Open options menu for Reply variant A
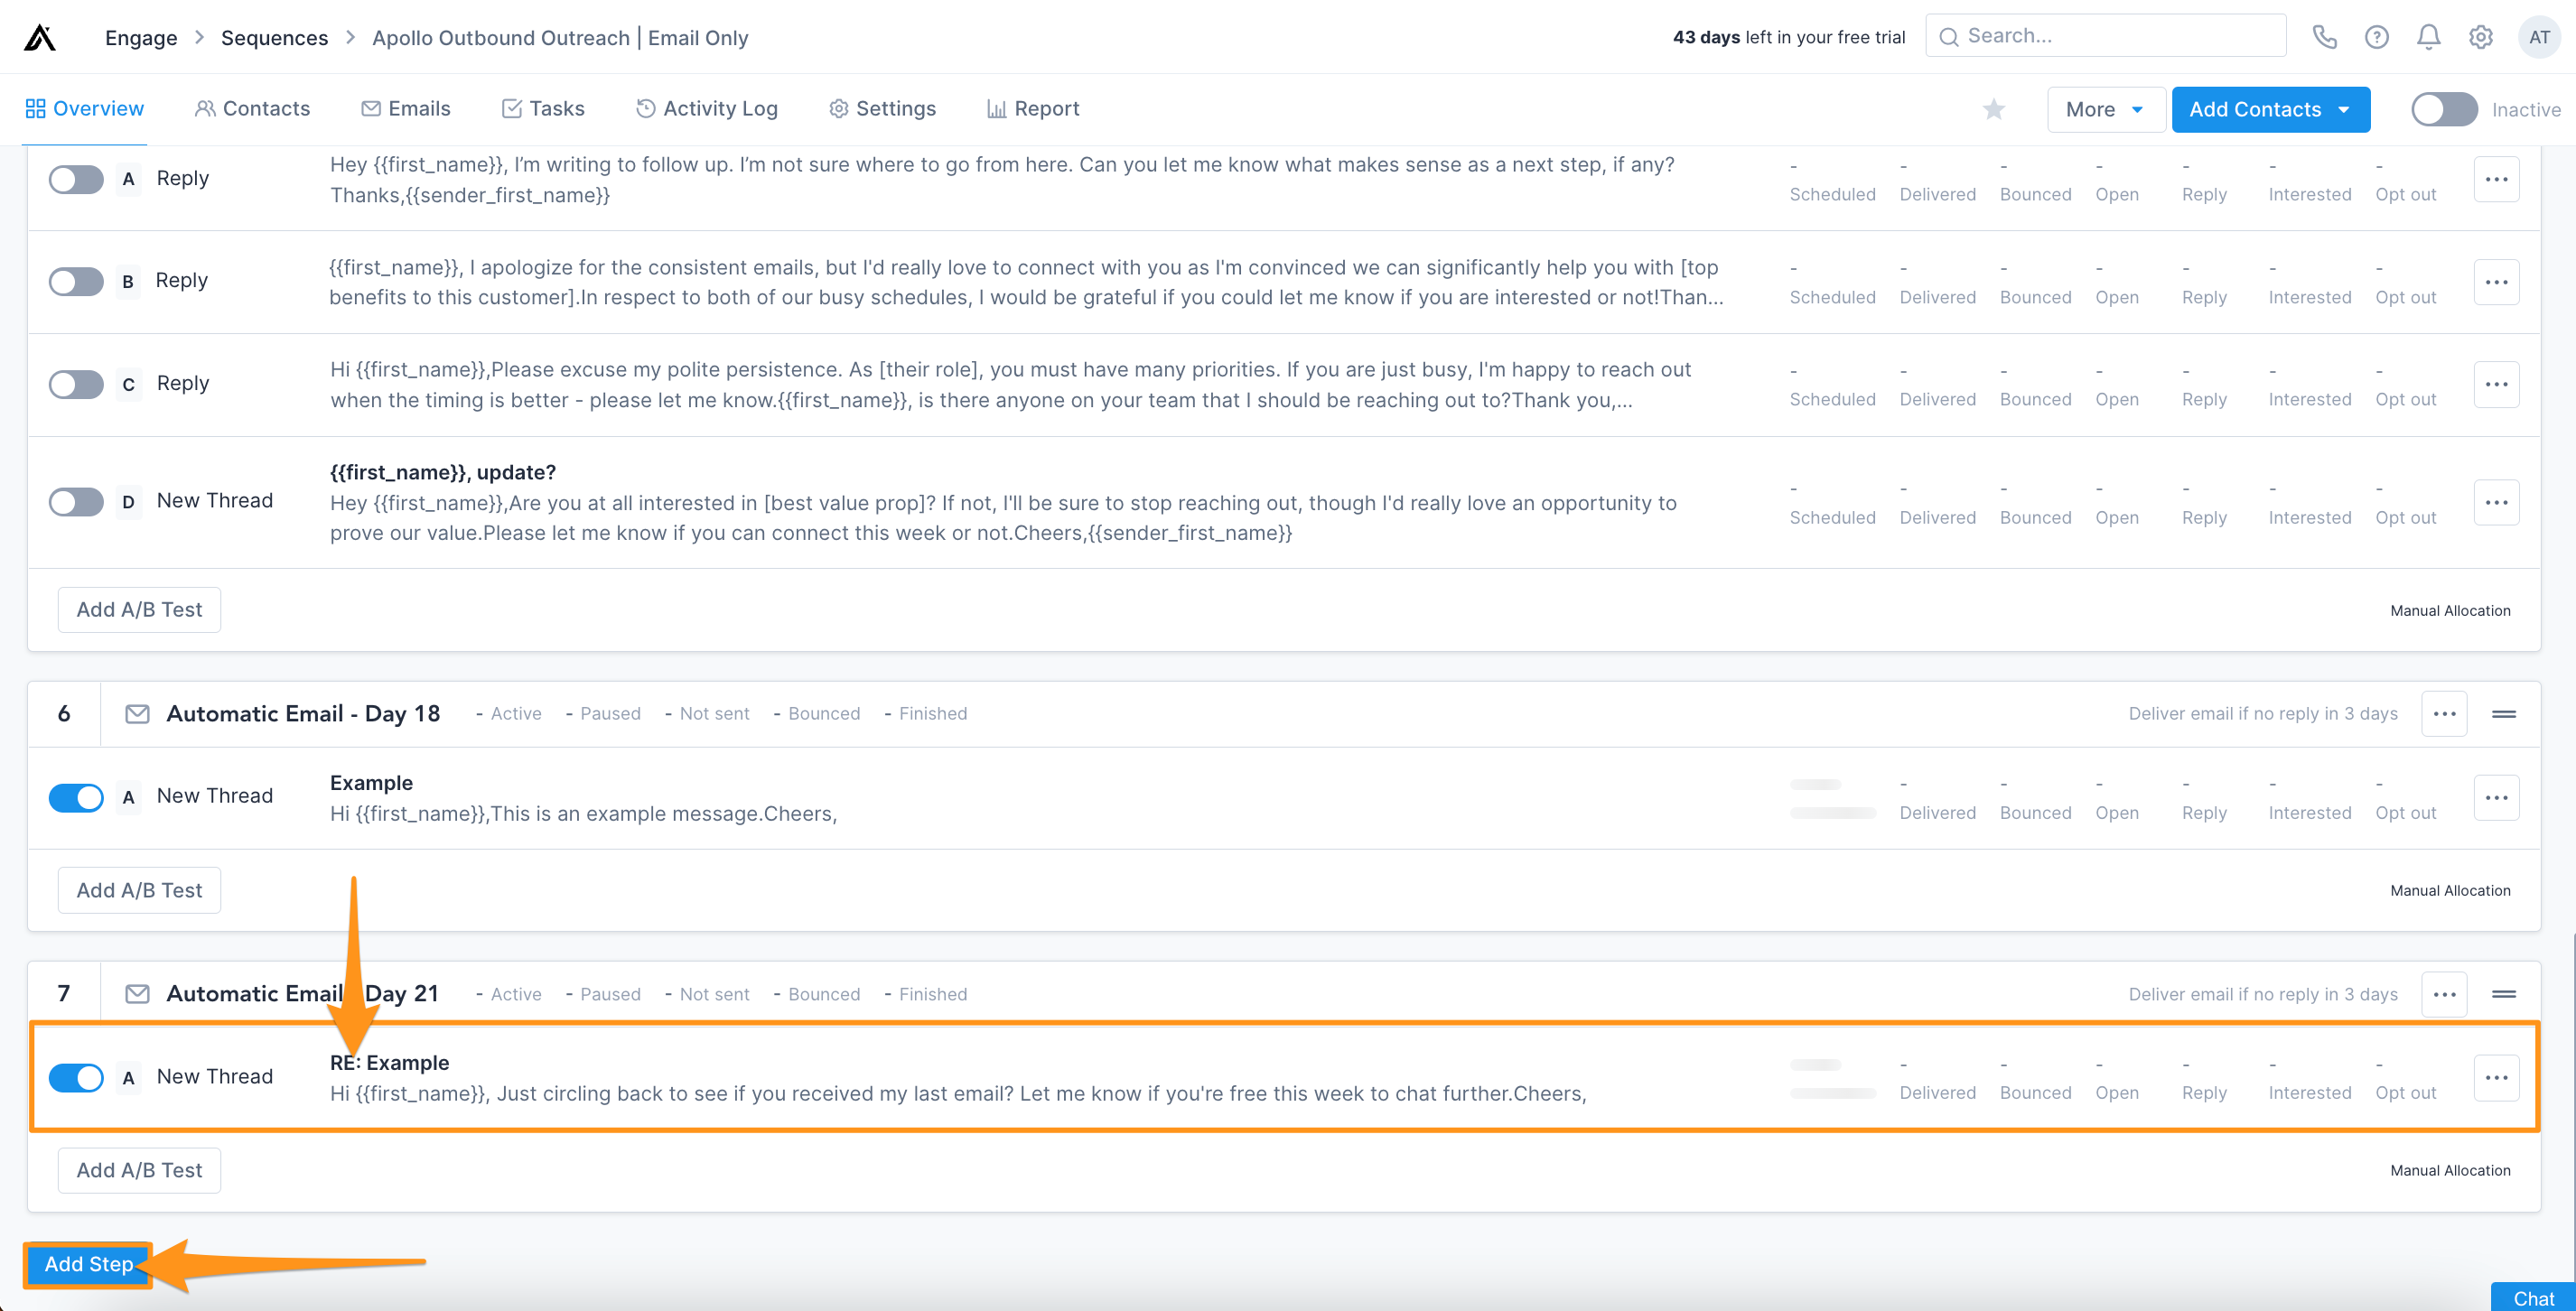The height and width of the screenshot is (1311, 2576). point(2496,179)
